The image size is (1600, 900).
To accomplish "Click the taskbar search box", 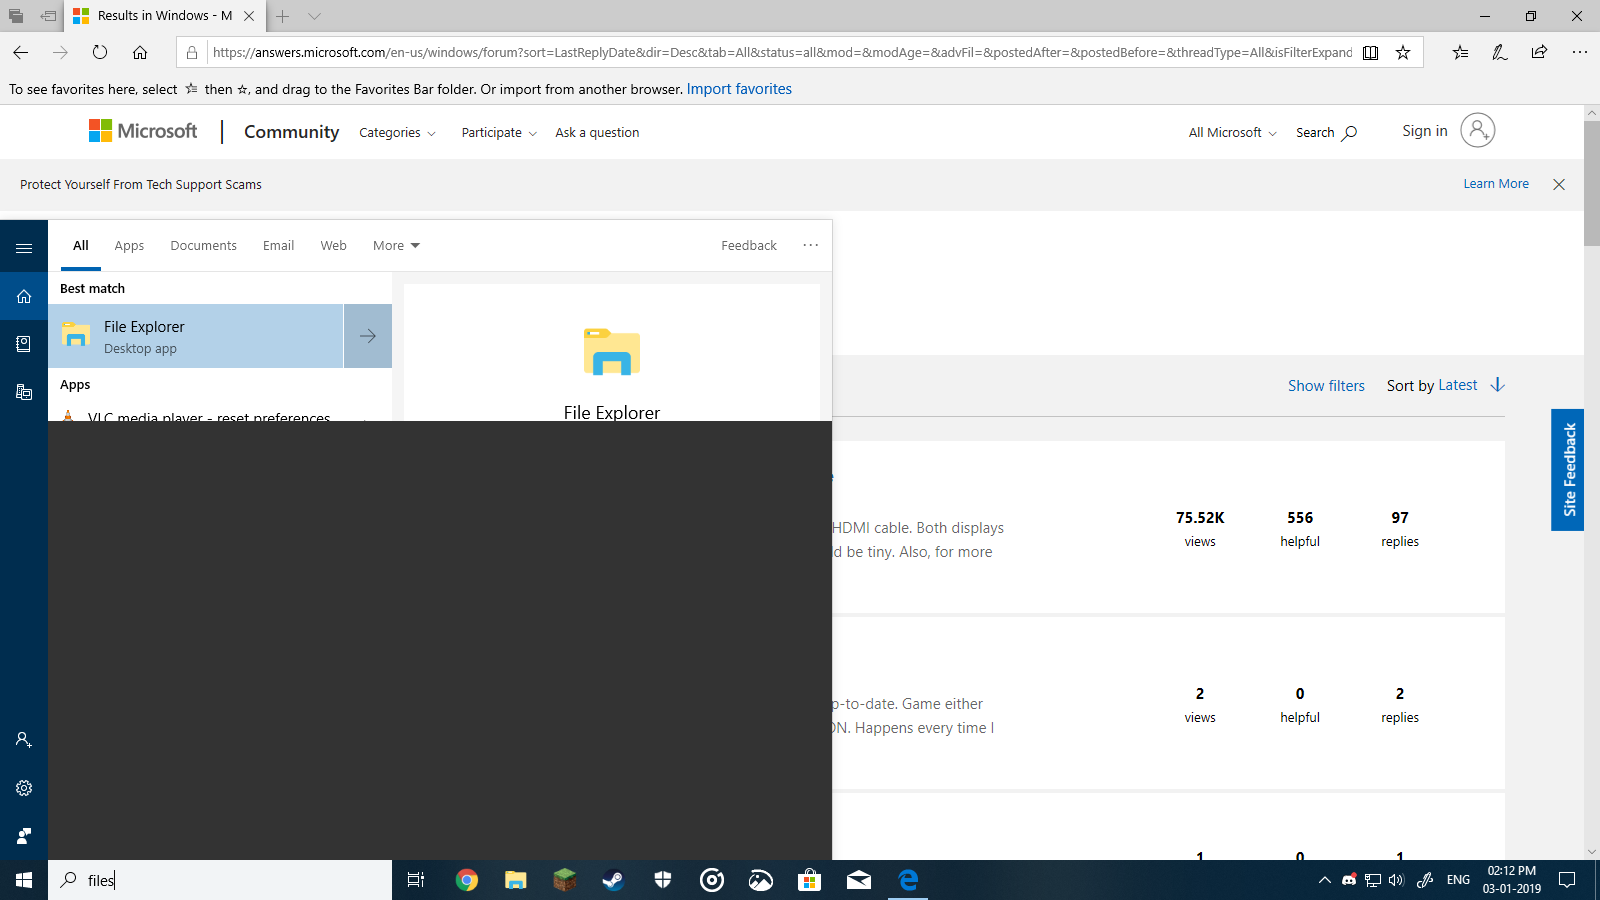I will click(x=220, y=880).
